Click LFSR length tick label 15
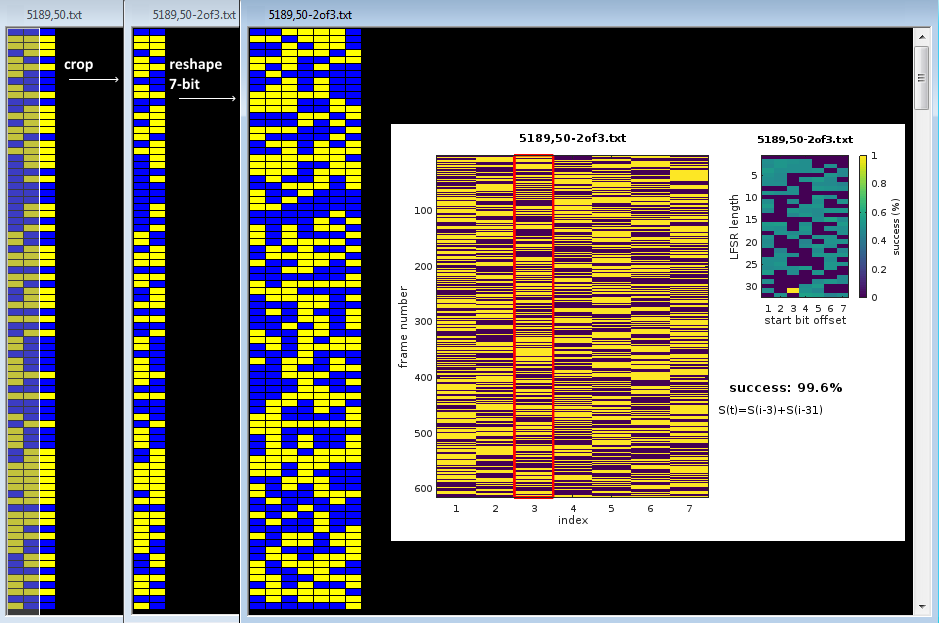 [x=751, y=219]
